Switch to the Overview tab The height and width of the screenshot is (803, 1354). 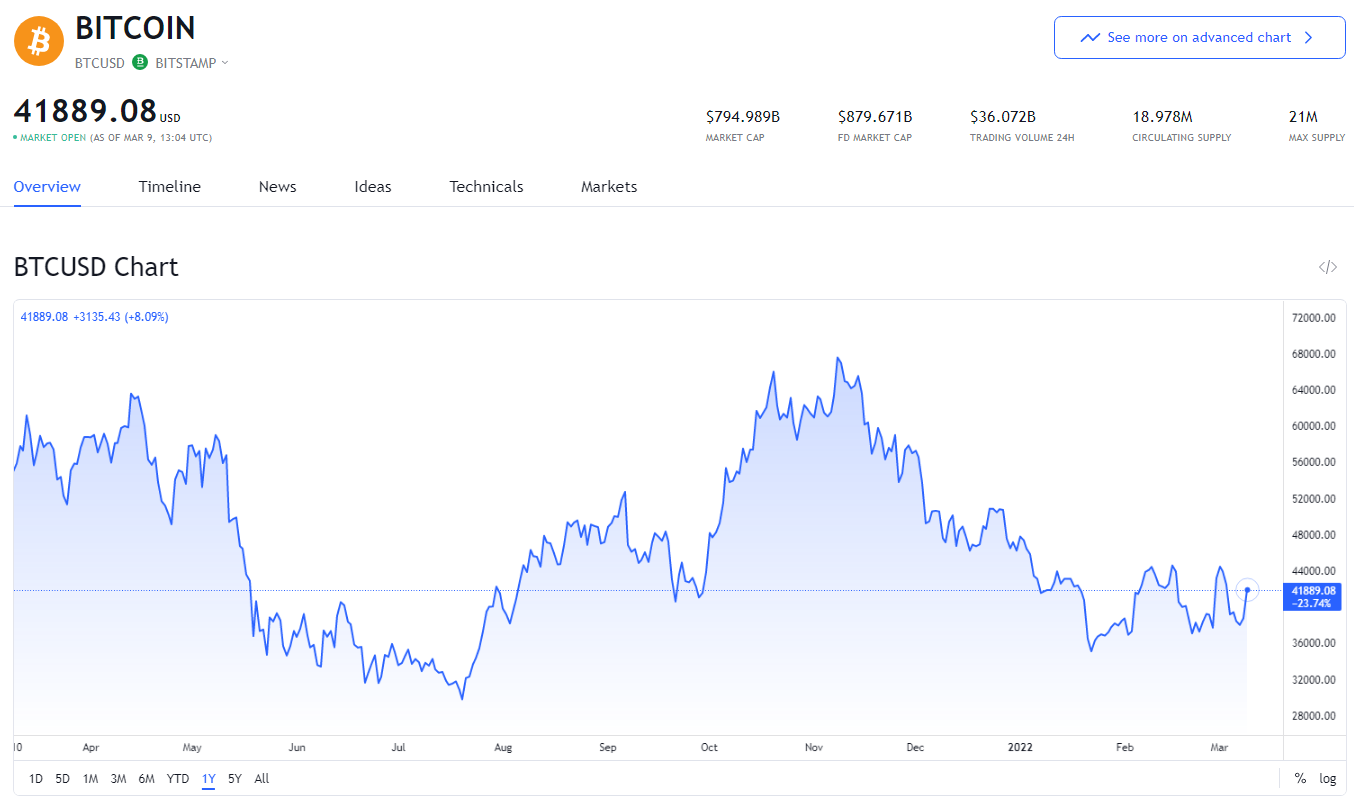(47, 187)
